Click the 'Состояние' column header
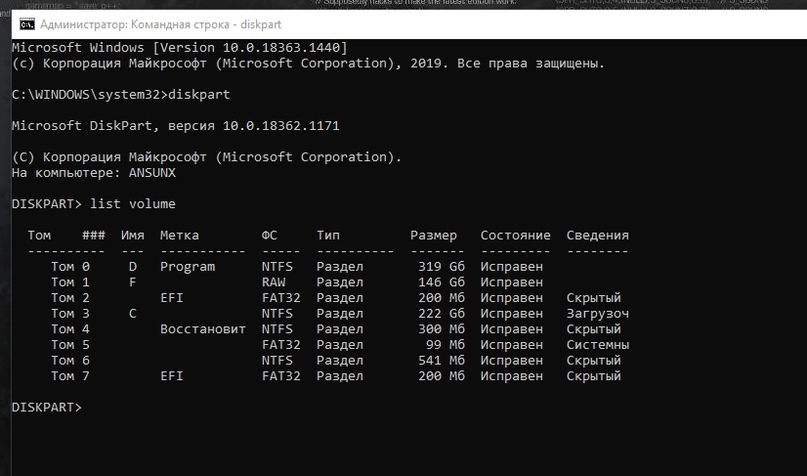The height and width of the screenshot is (476, 807). [515, 235]
